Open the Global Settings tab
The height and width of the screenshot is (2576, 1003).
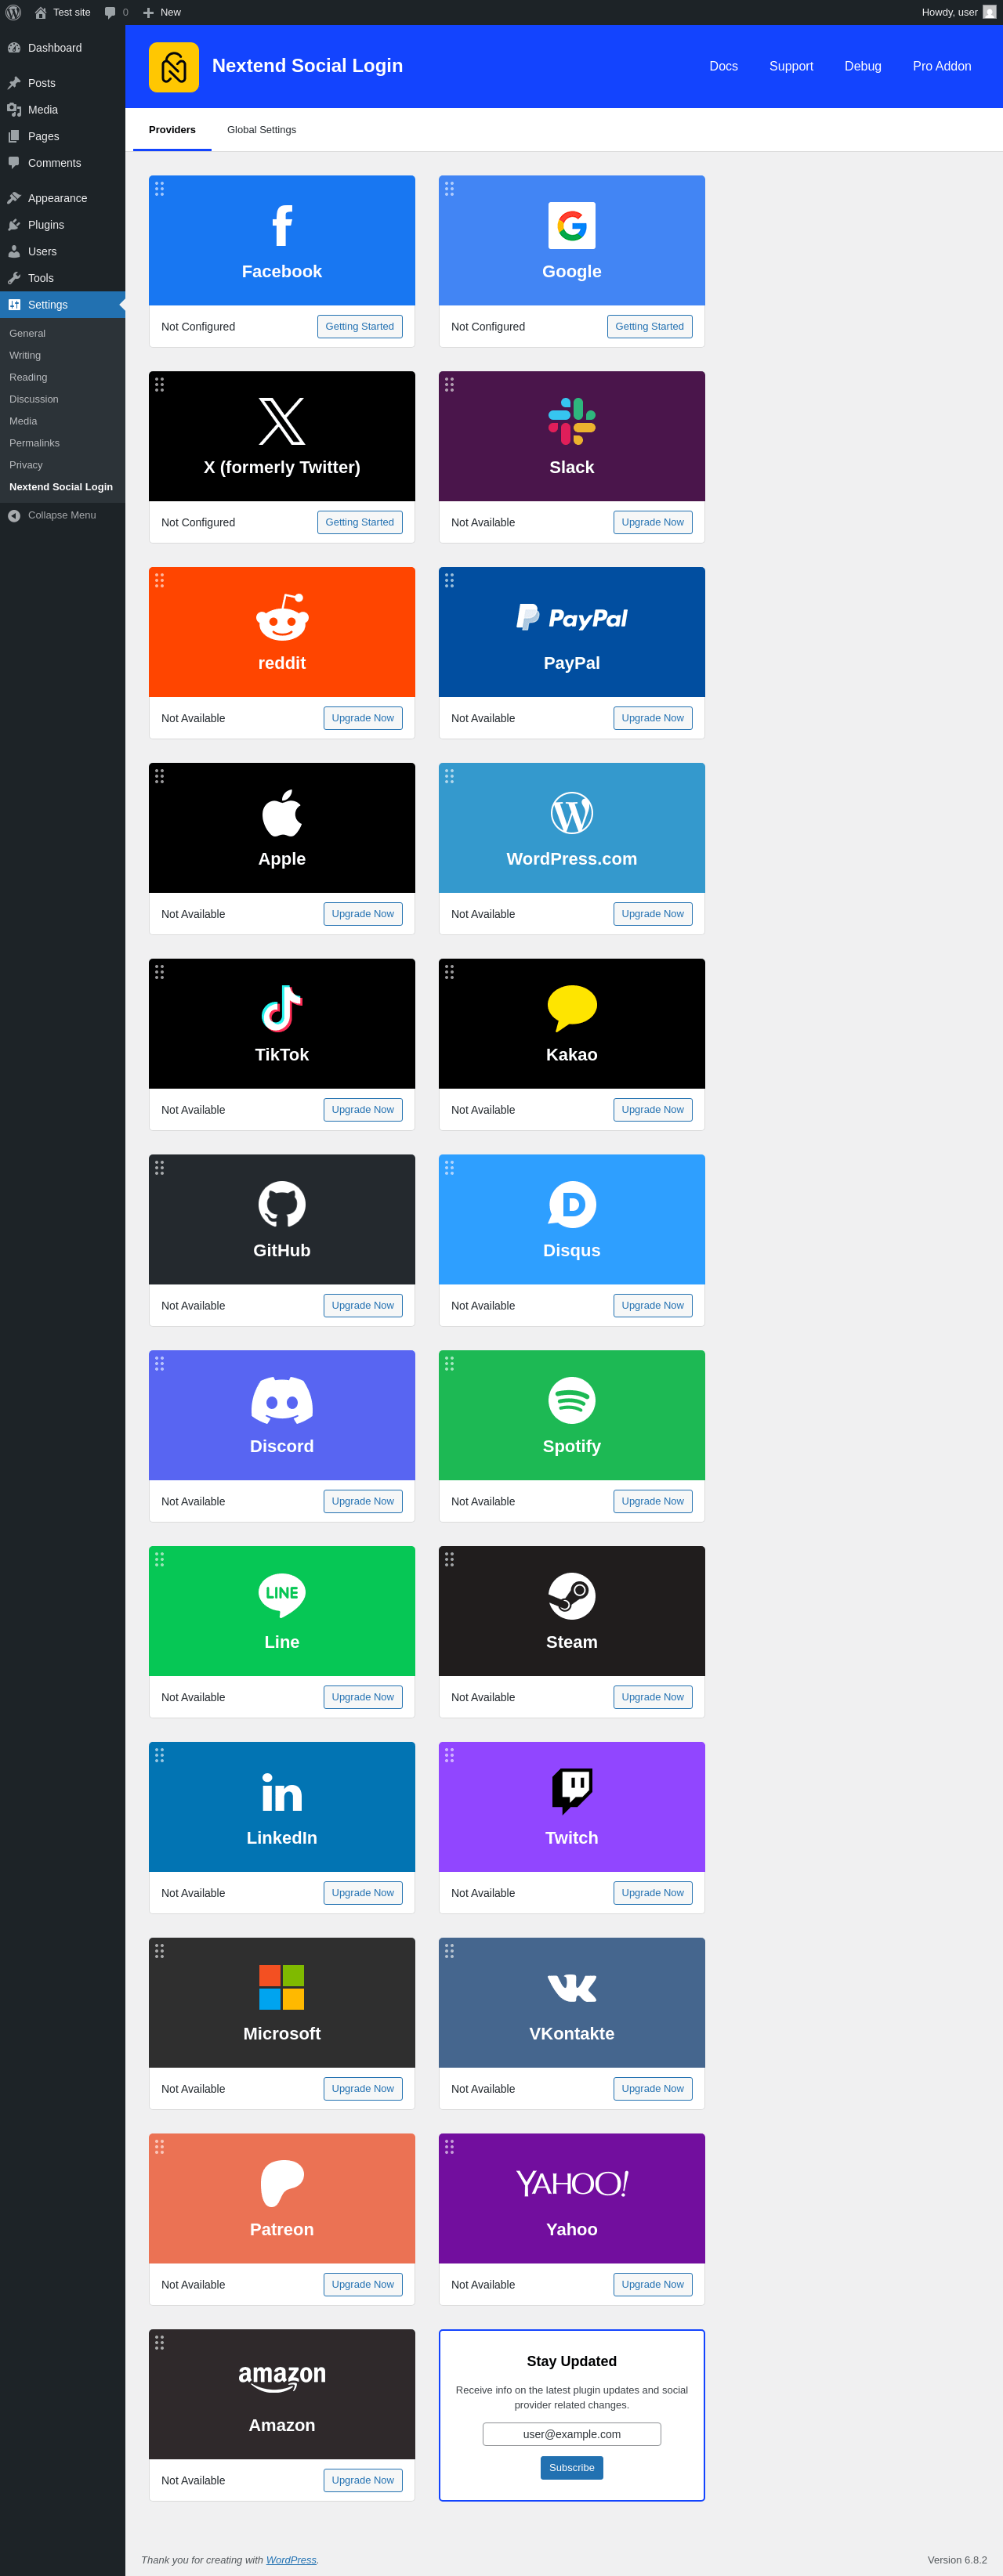[261, 130]
